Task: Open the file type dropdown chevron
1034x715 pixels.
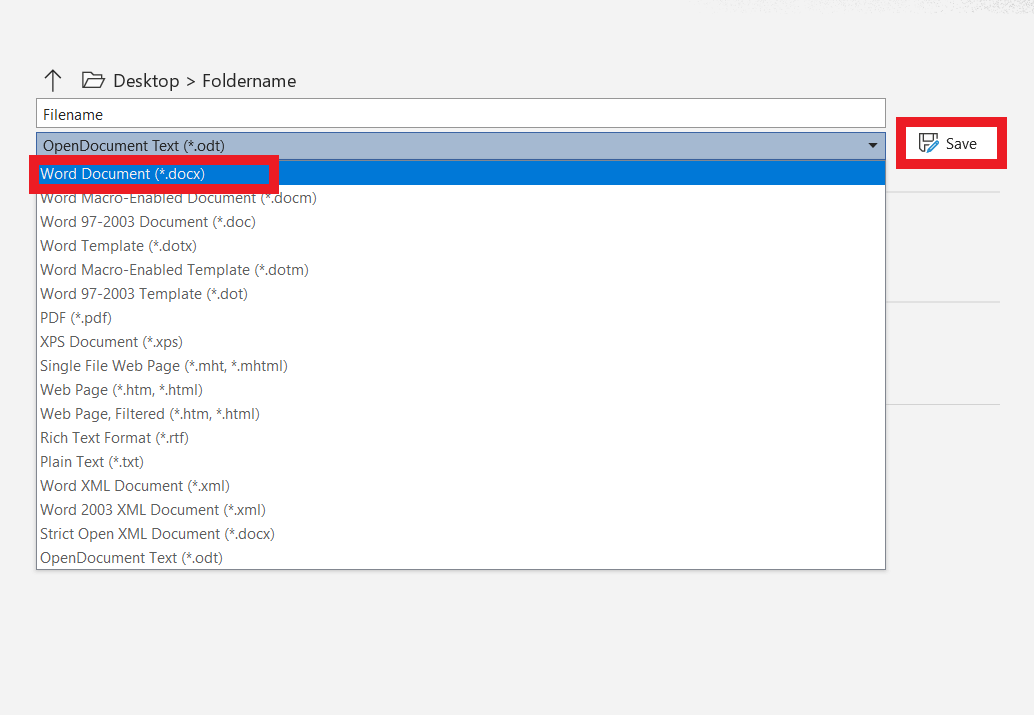Action: click(872, 145)
